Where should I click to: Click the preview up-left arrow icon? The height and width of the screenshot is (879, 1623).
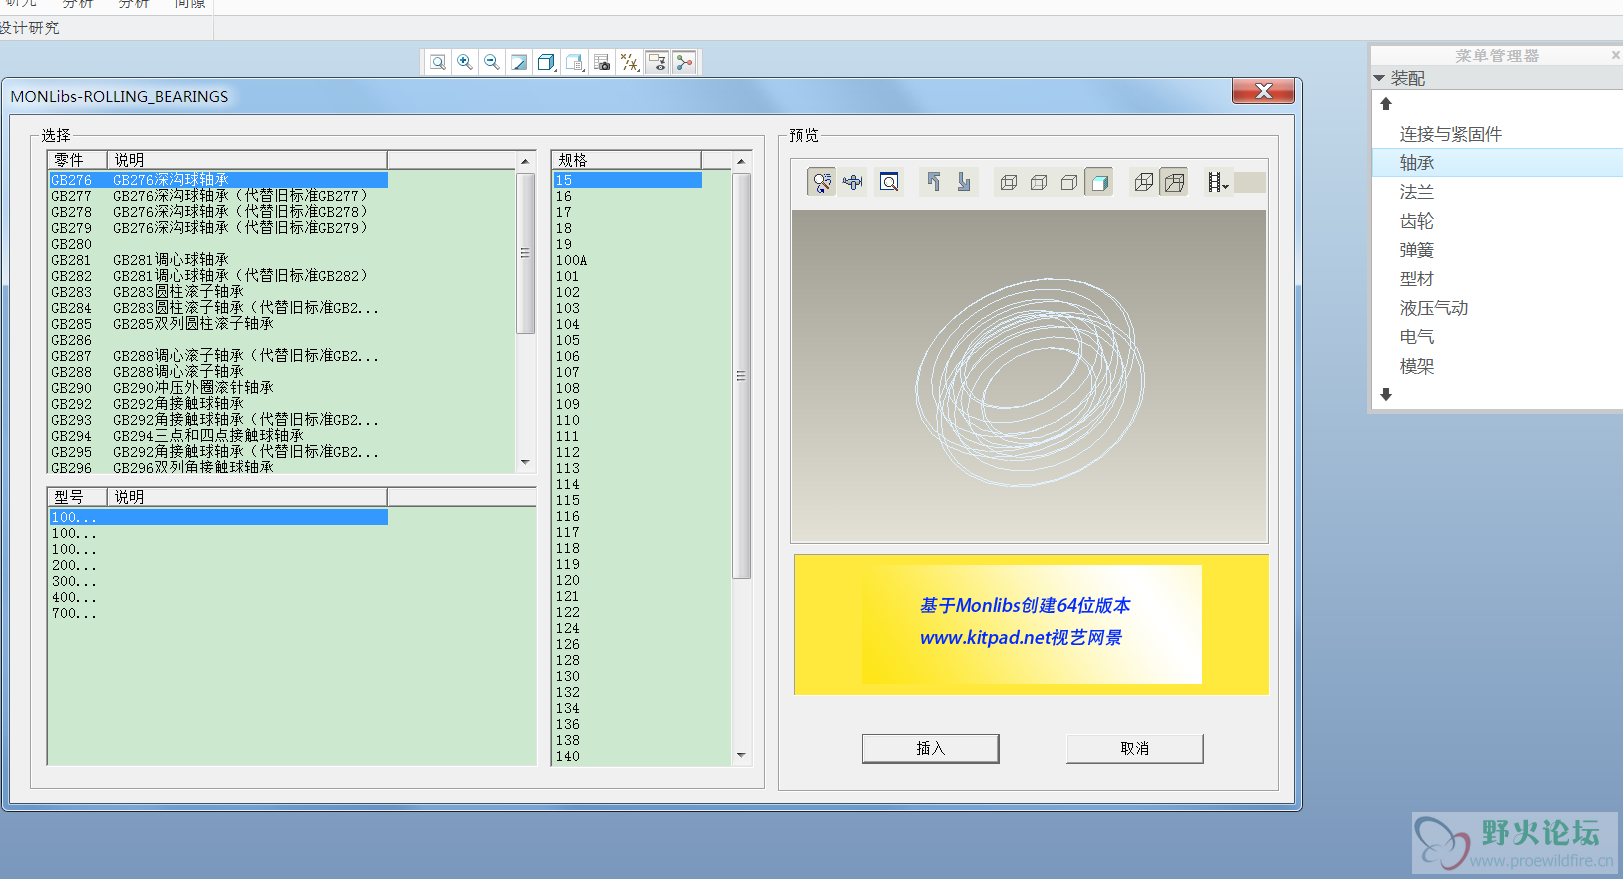(x=933, y=182)
